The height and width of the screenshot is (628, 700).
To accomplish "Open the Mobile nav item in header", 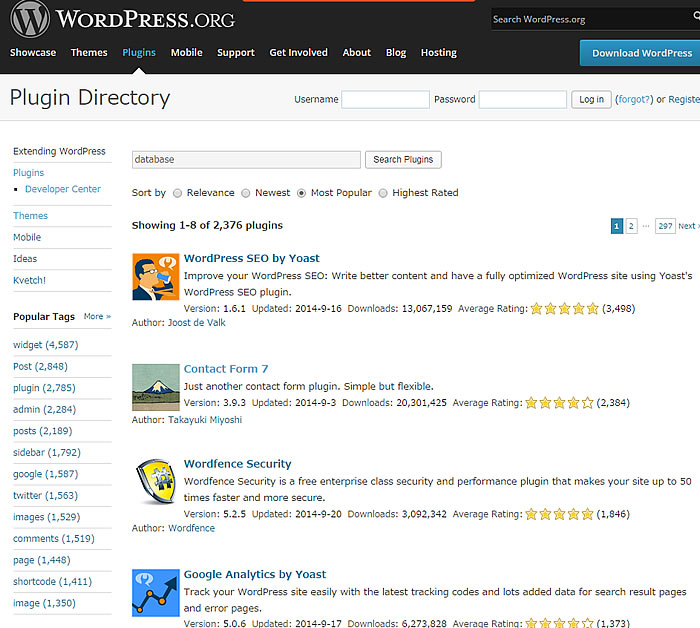I will 187,53.
